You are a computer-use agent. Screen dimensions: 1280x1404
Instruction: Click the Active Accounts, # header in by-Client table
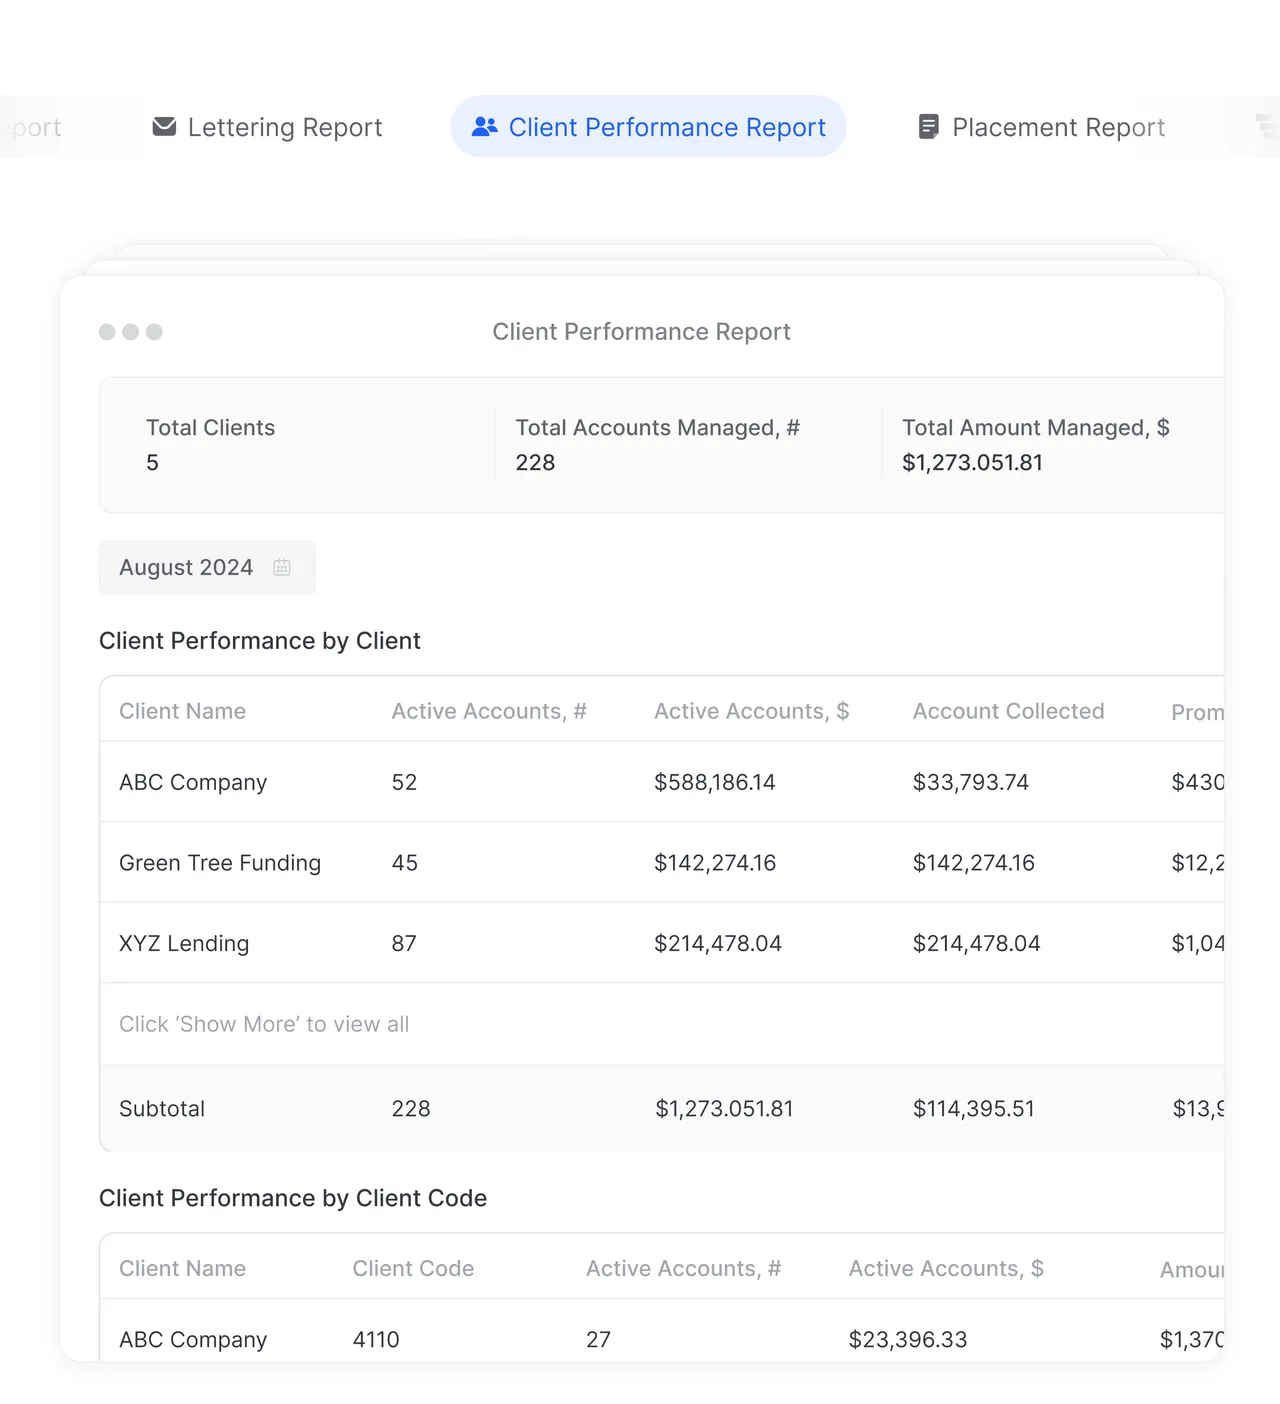click(x=489, y=711)
